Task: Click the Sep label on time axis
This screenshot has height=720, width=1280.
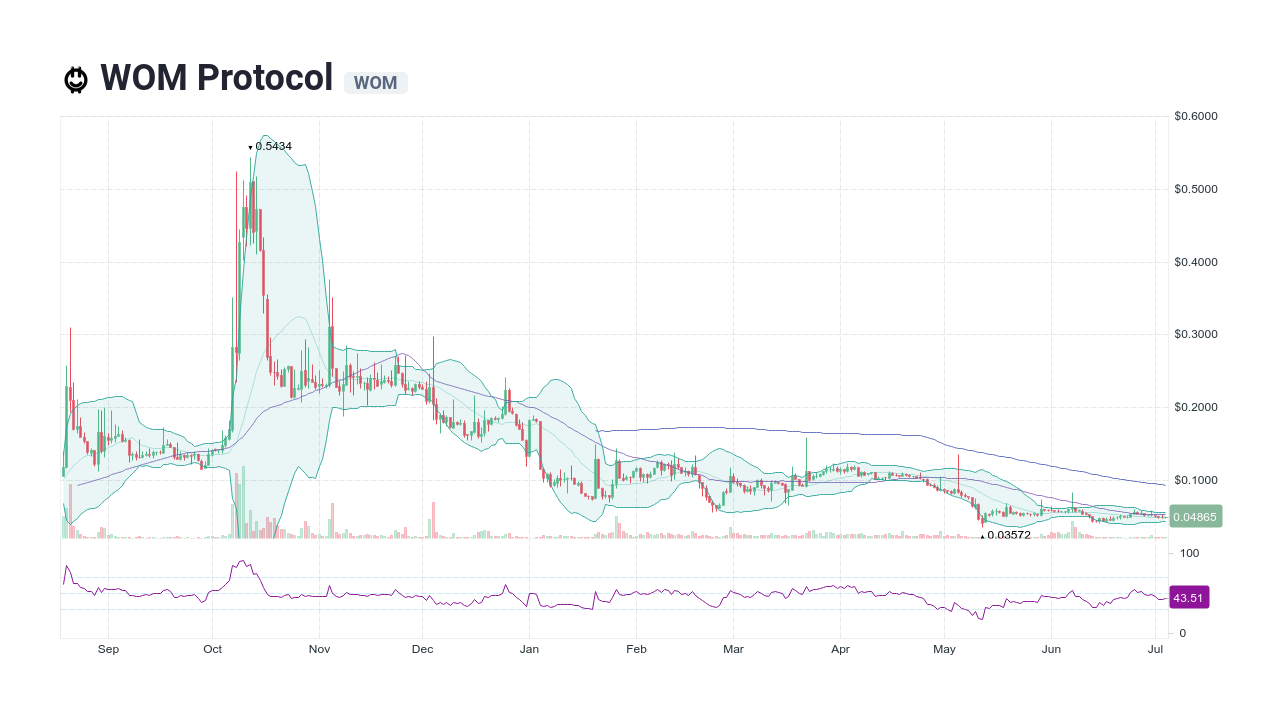Action: click(x=108, y=649)
